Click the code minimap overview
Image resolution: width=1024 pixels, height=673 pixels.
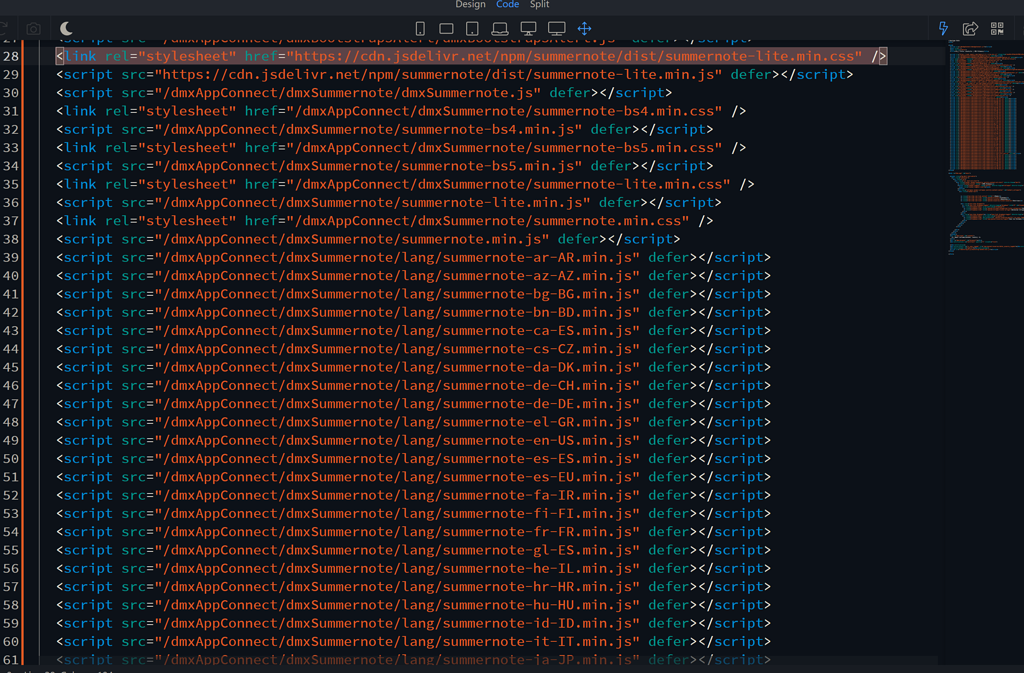click(x=985, y=147)
